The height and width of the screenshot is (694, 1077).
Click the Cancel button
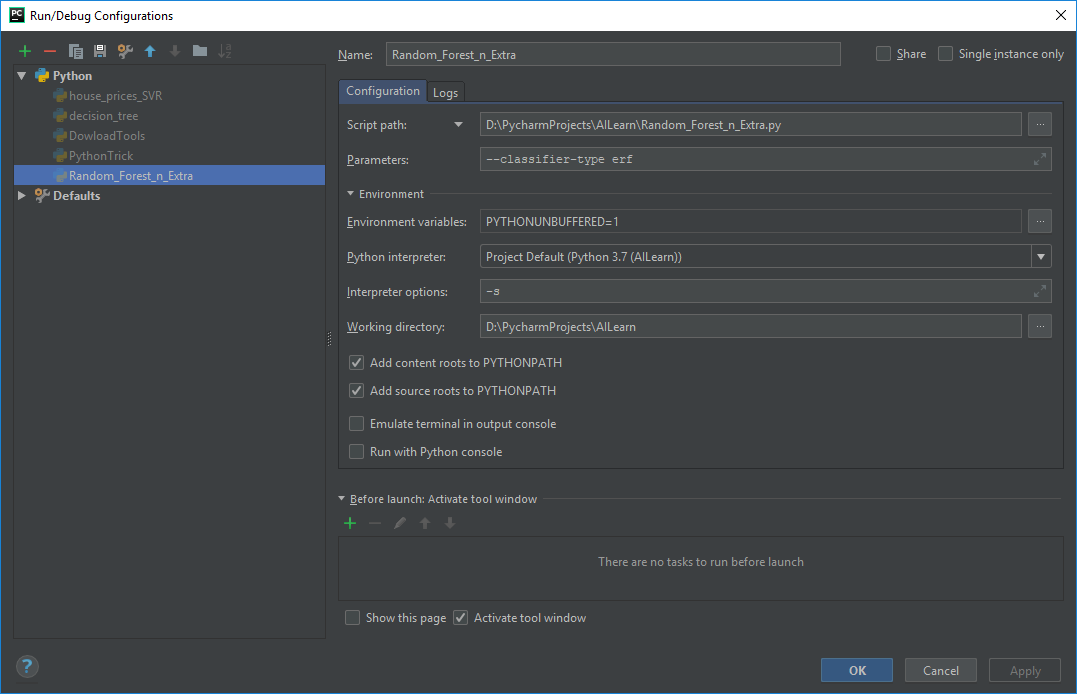940,670
